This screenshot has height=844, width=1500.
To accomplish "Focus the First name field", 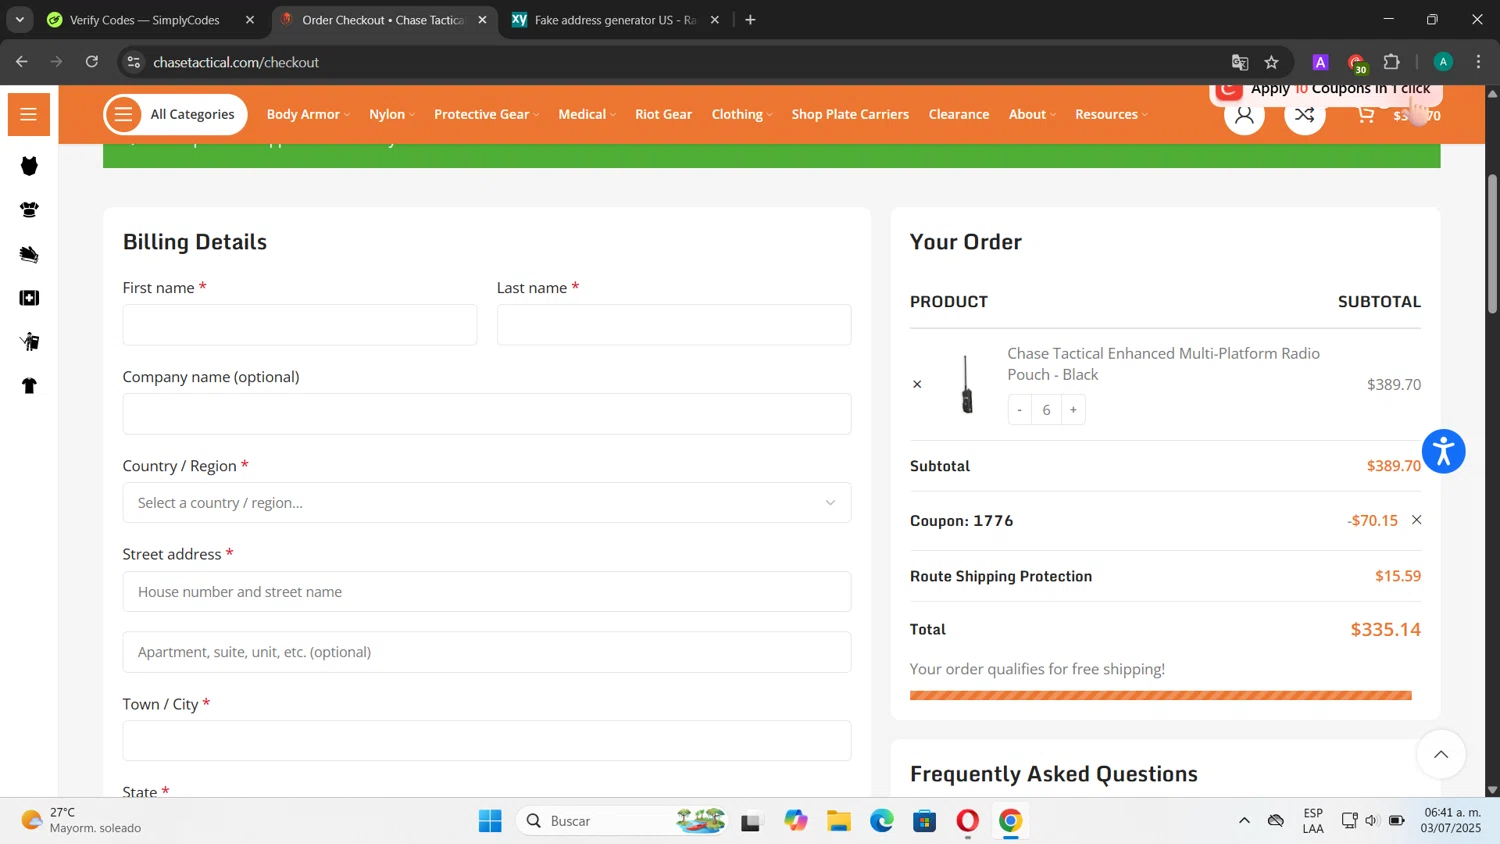I will tap(300, 325).
